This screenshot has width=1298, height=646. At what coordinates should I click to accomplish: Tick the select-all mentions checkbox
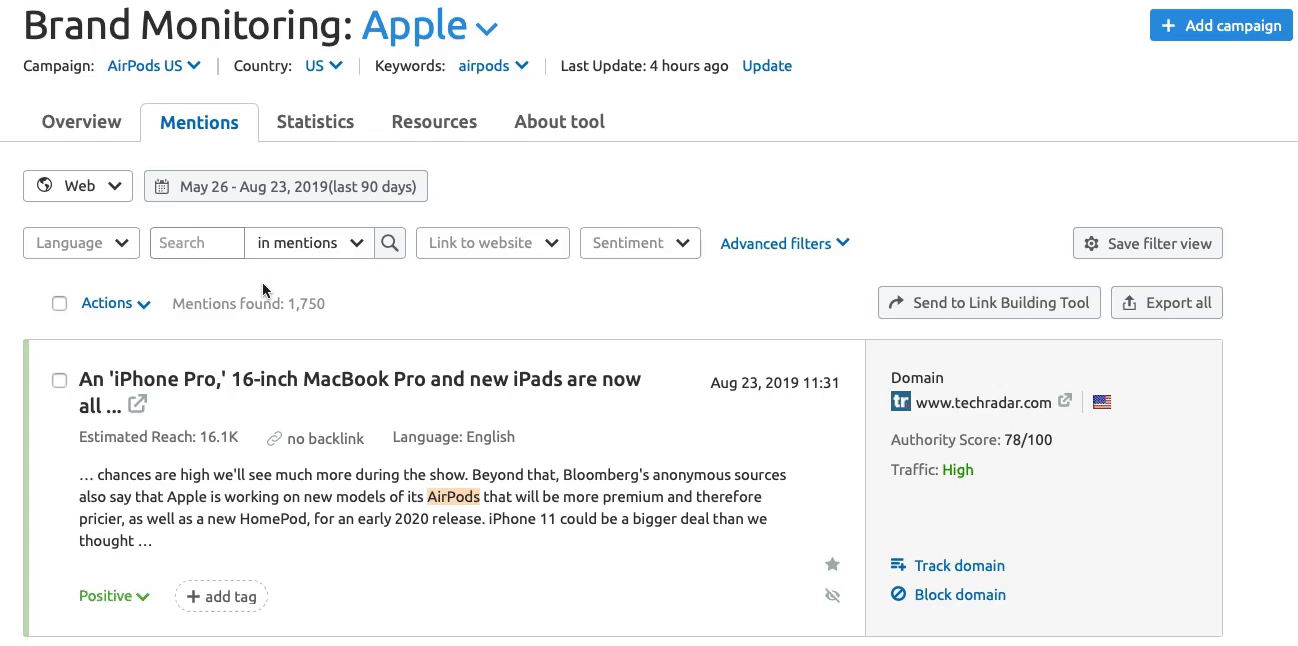pyautogui.click(x=60, y=303)
